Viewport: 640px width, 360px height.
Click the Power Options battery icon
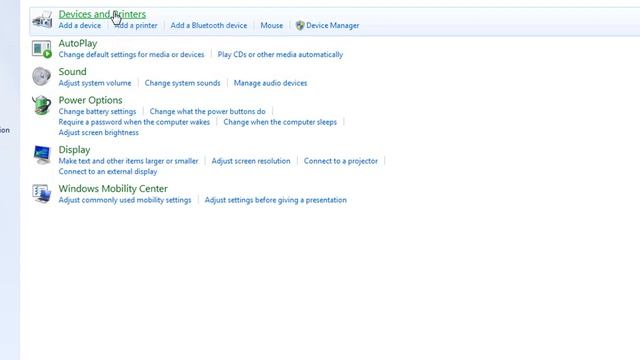coord(42,105)
